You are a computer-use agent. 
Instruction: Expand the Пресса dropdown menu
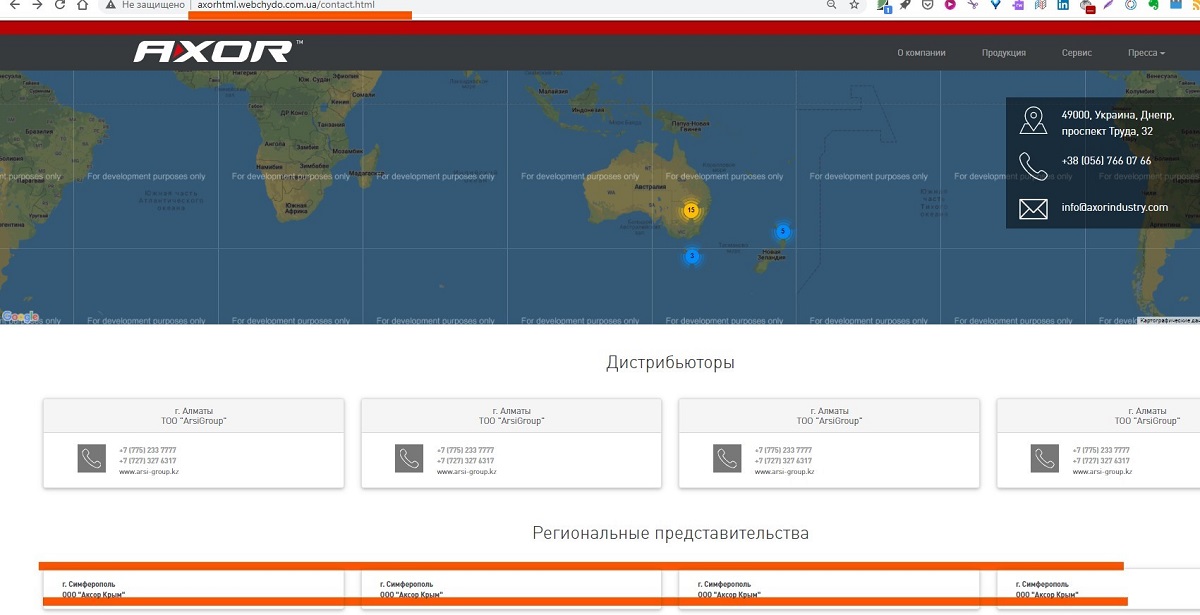[x=1146, y=53]
